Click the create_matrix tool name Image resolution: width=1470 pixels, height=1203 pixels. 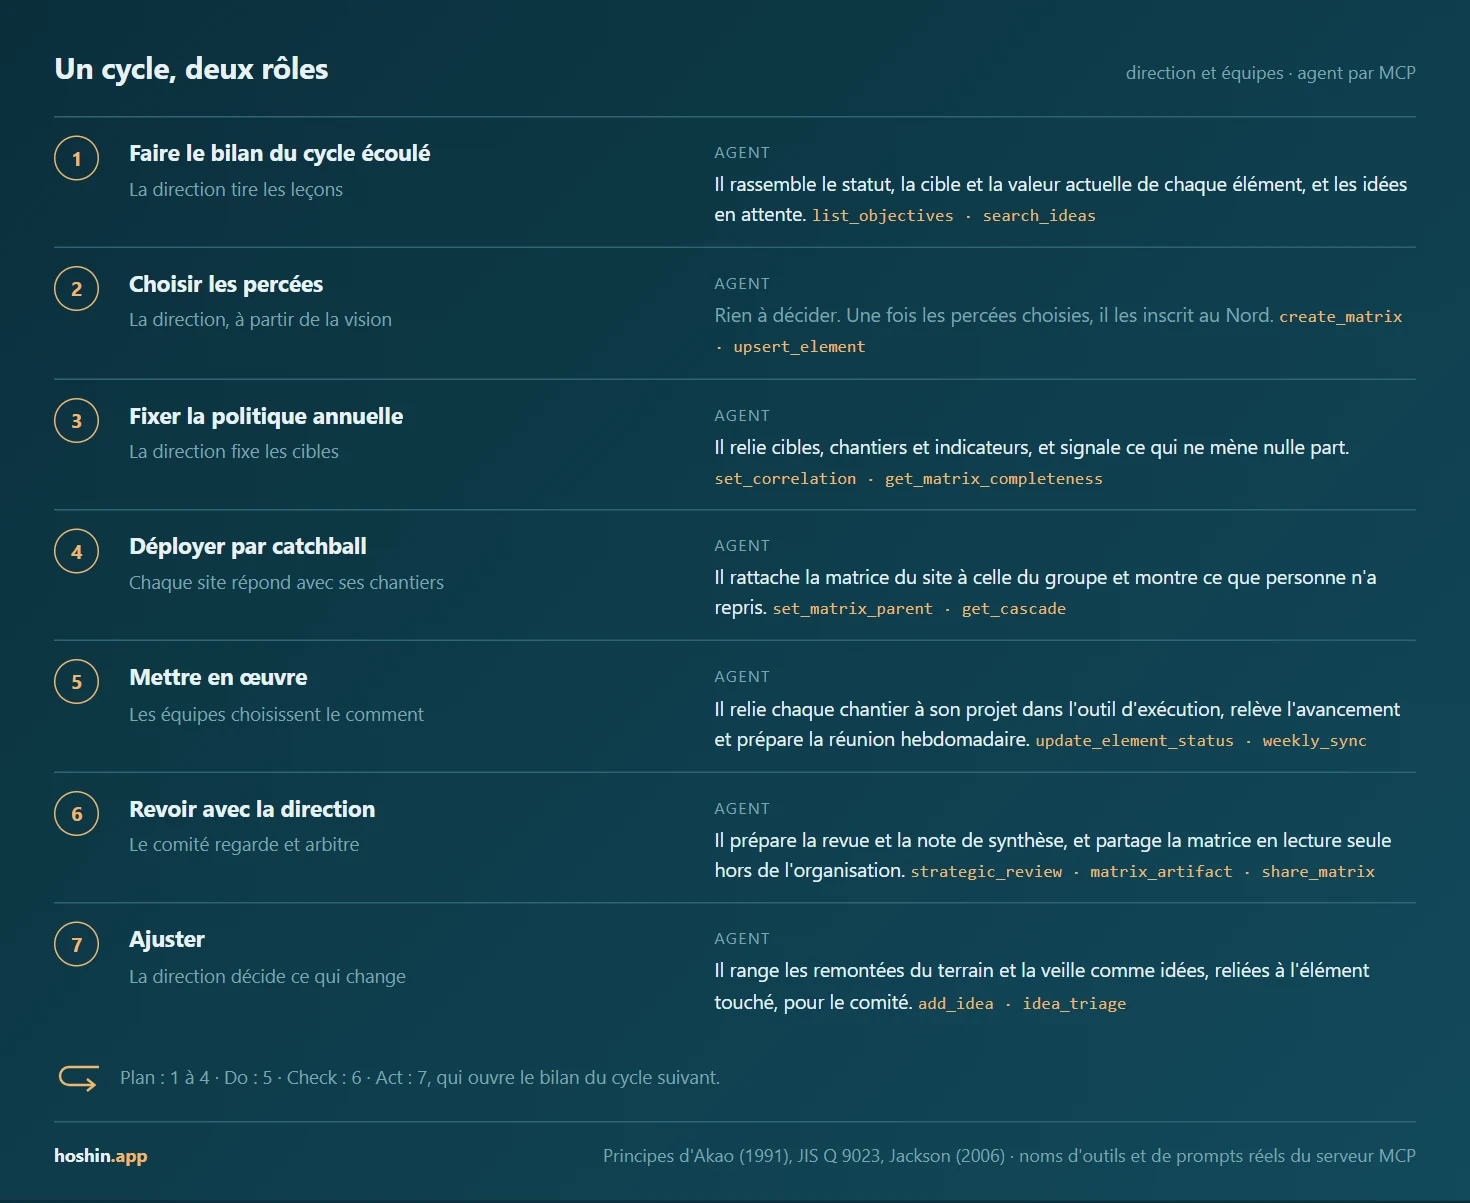1341,317
